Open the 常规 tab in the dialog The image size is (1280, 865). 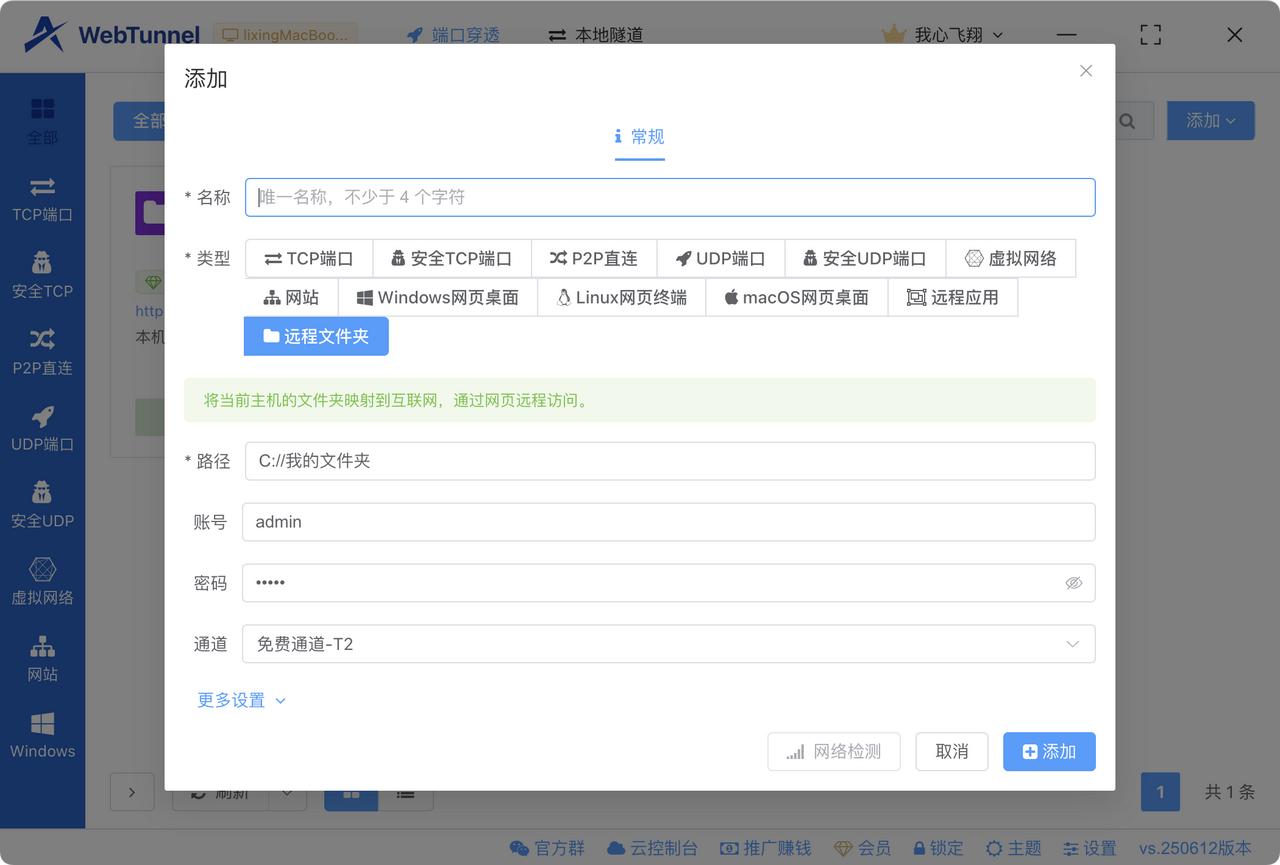(x=639, y=138)
